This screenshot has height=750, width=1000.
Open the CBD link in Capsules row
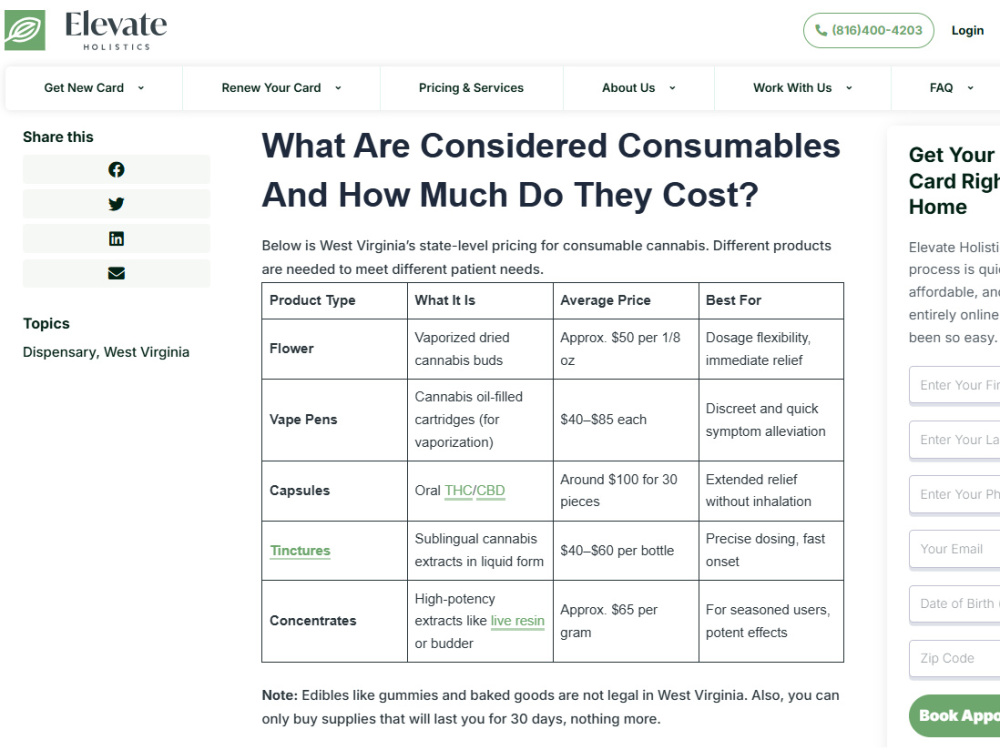click(490, 490)
